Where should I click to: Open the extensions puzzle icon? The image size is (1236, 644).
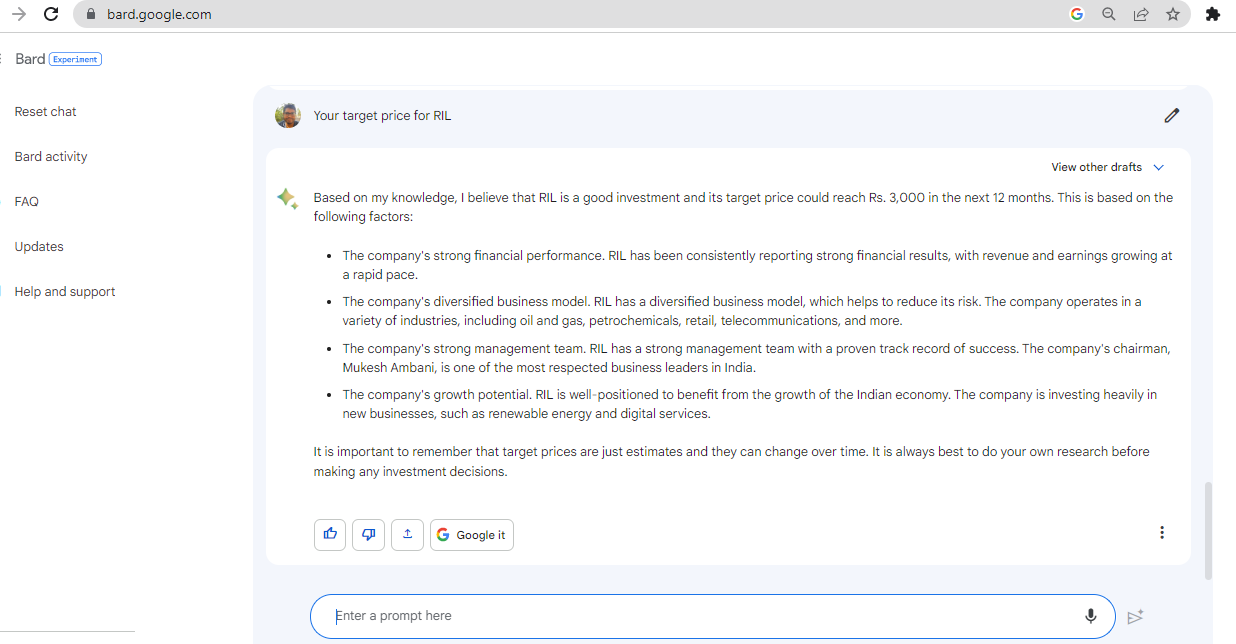tap(1213, 14)
